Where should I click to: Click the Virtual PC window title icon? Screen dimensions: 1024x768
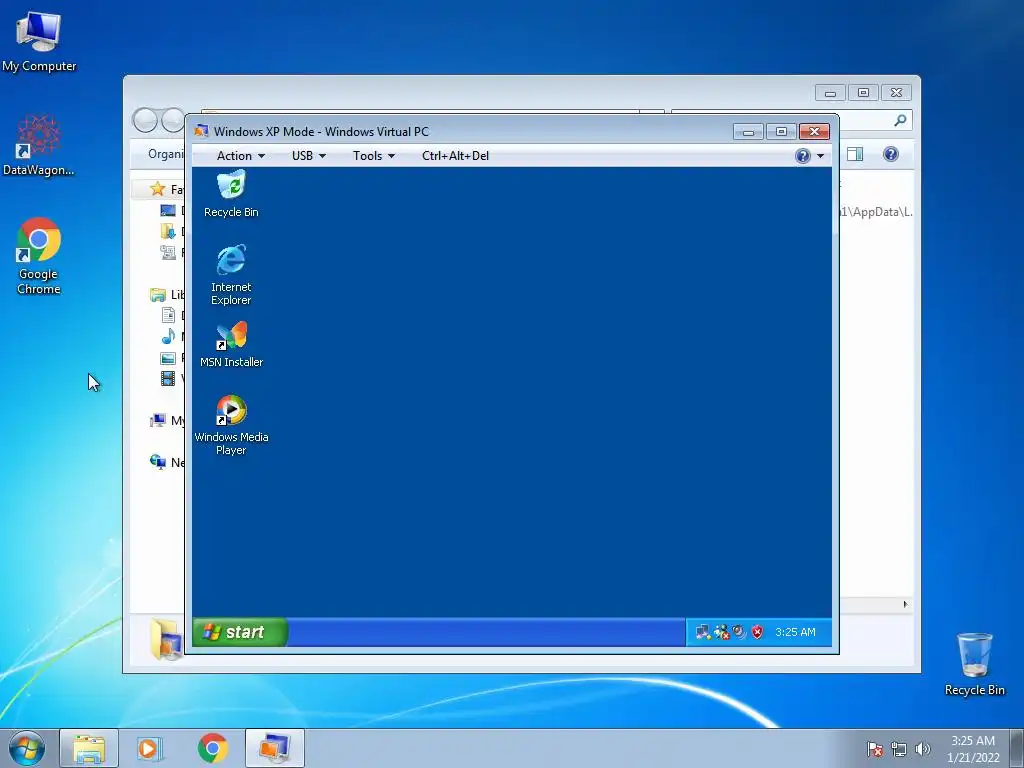tap(201, 131)
